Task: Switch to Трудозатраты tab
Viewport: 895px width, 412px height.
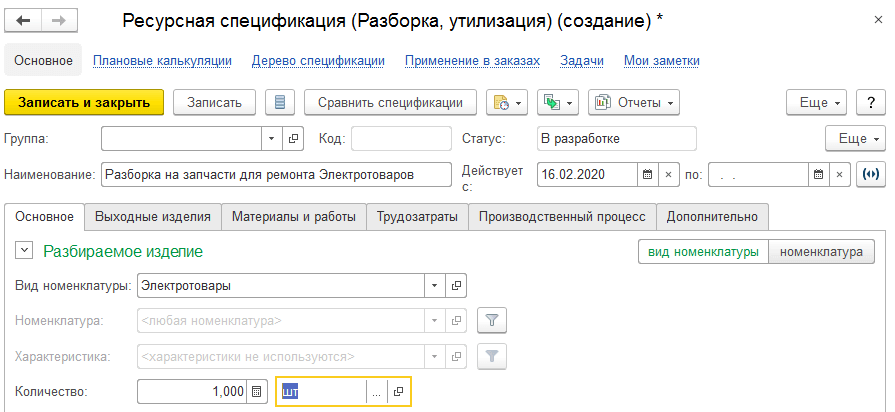Action: tap(417, 217)
